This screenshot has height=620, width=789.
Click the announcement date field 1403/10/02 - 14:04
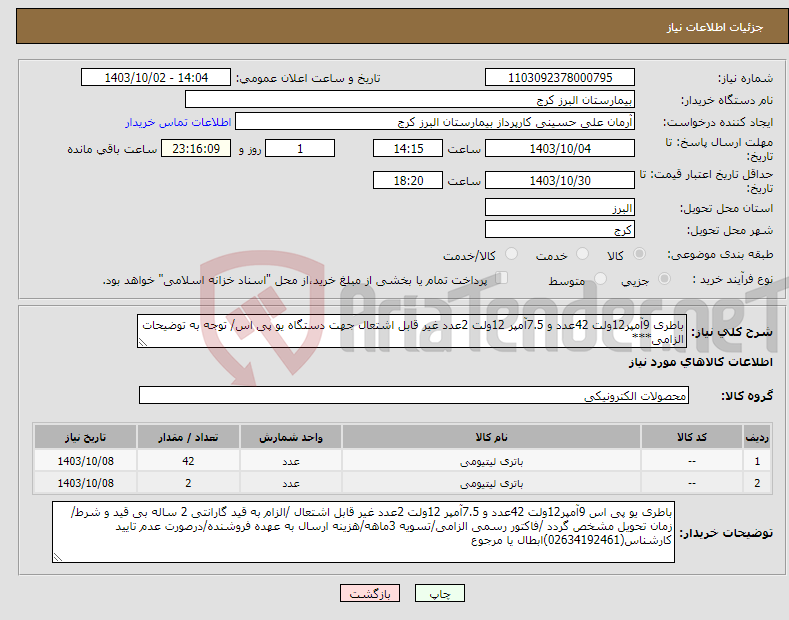click(x=156, y=78)
